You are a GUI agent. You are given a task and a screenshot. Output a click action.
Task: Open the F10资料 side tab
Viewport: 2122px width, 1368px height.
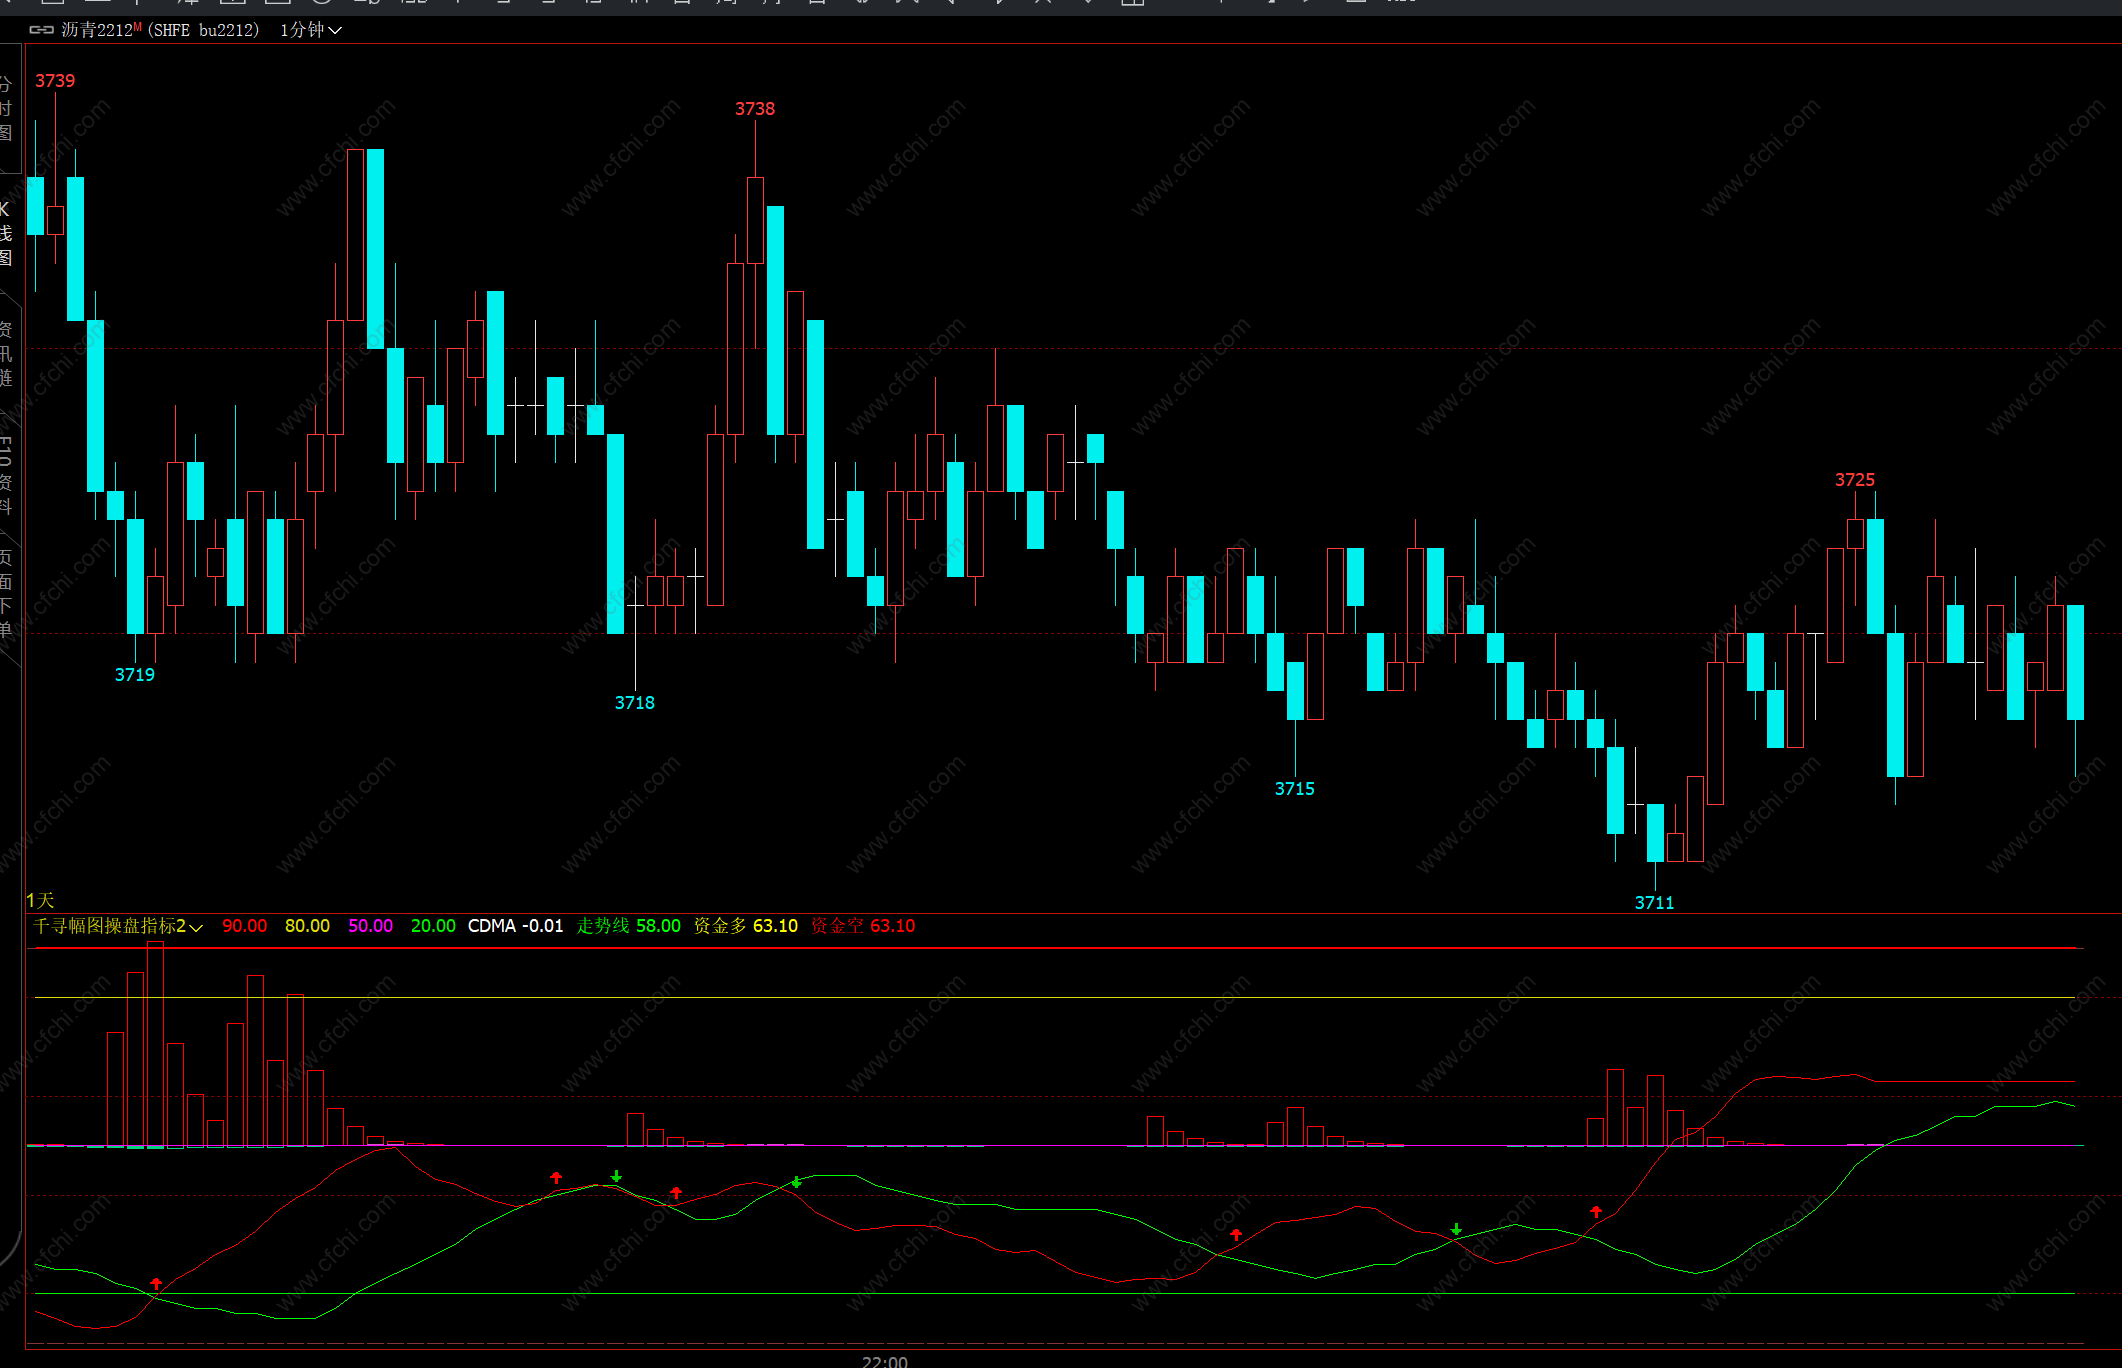coord(6,475)
